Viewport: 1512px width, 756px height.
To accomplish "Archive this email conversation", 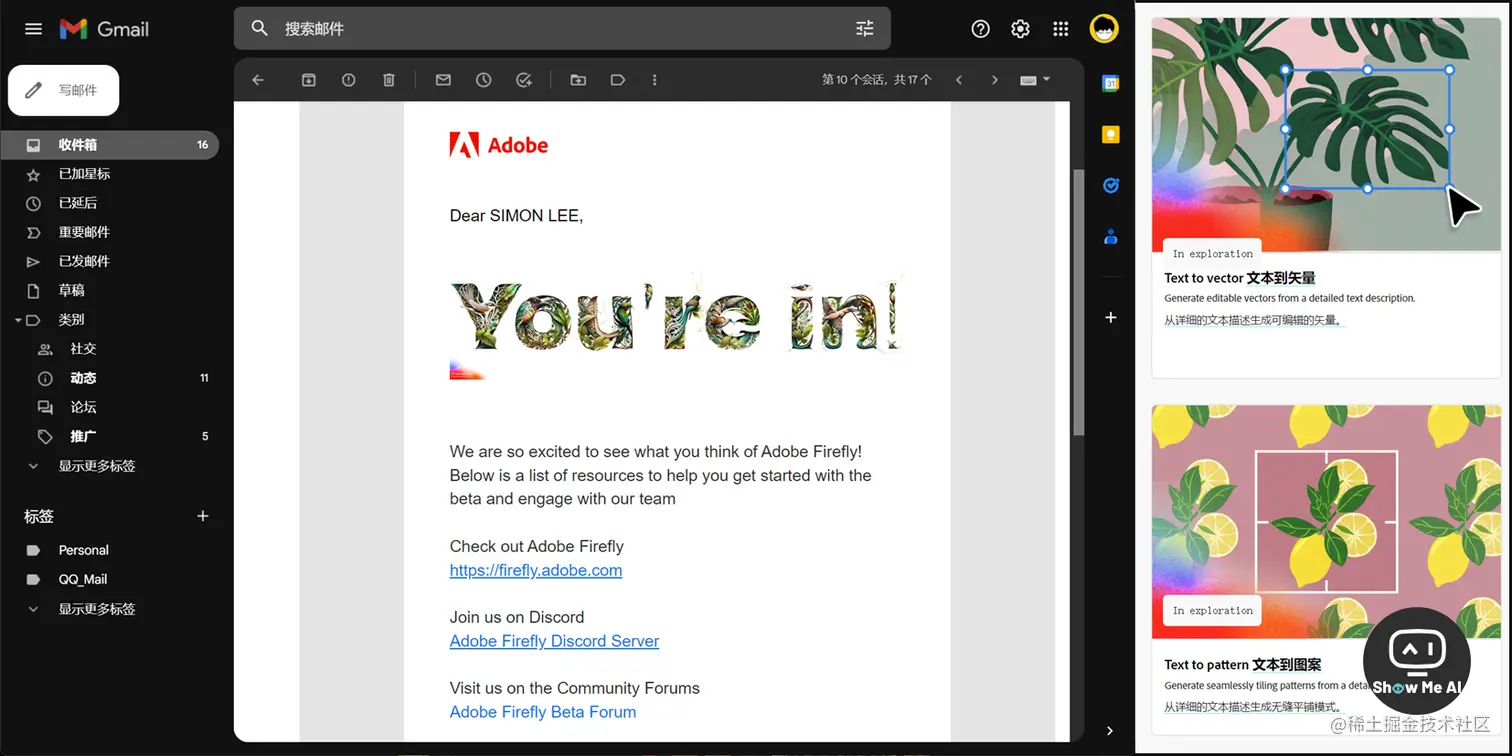I will click(x=309, y=80).
